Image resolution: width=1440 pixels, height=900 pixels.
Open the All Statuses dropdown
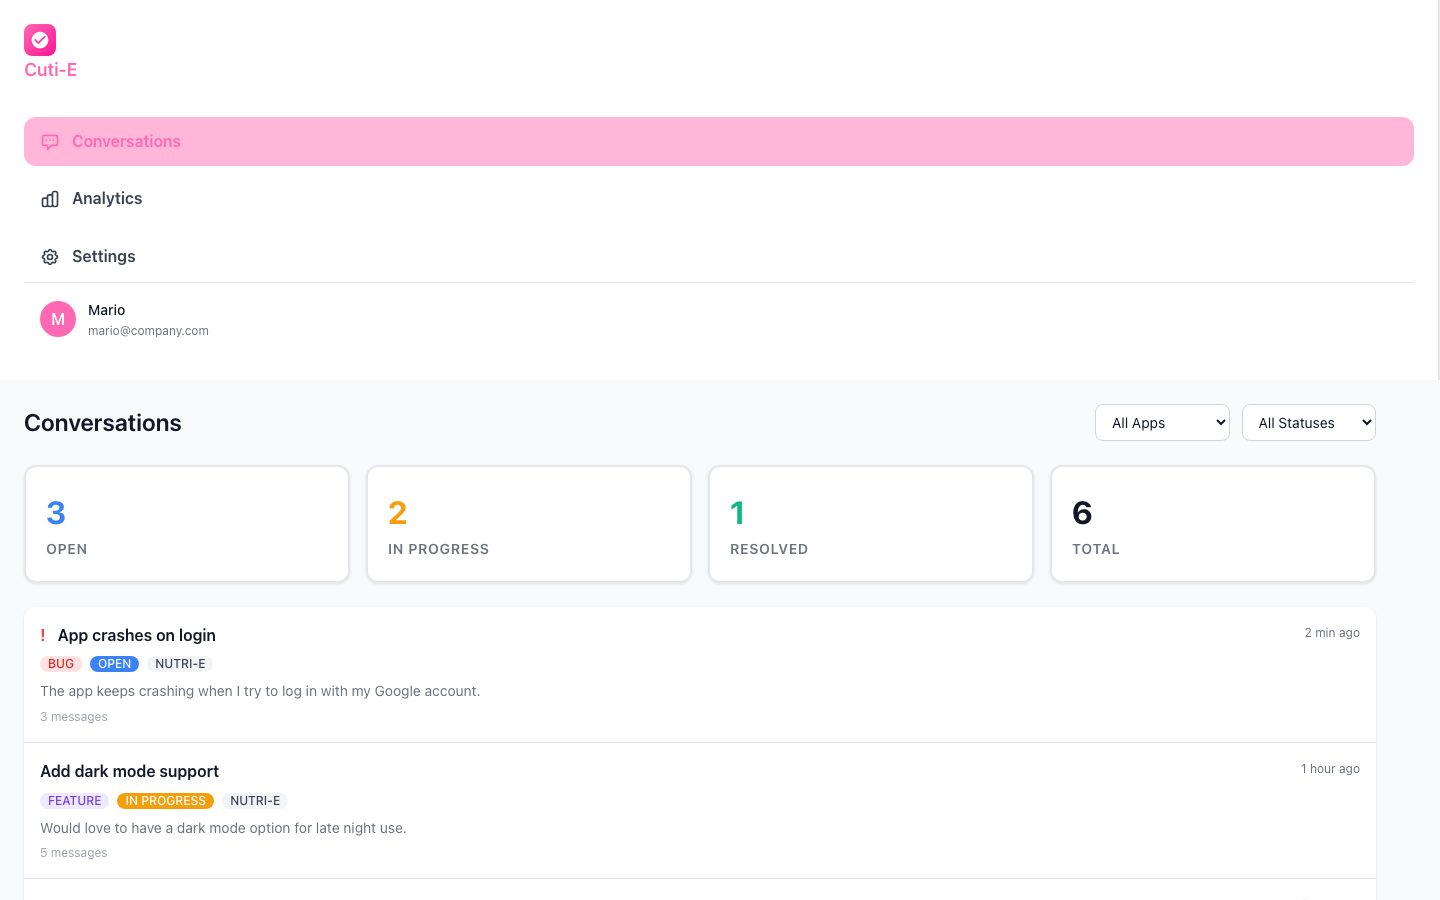[1308, 422]
